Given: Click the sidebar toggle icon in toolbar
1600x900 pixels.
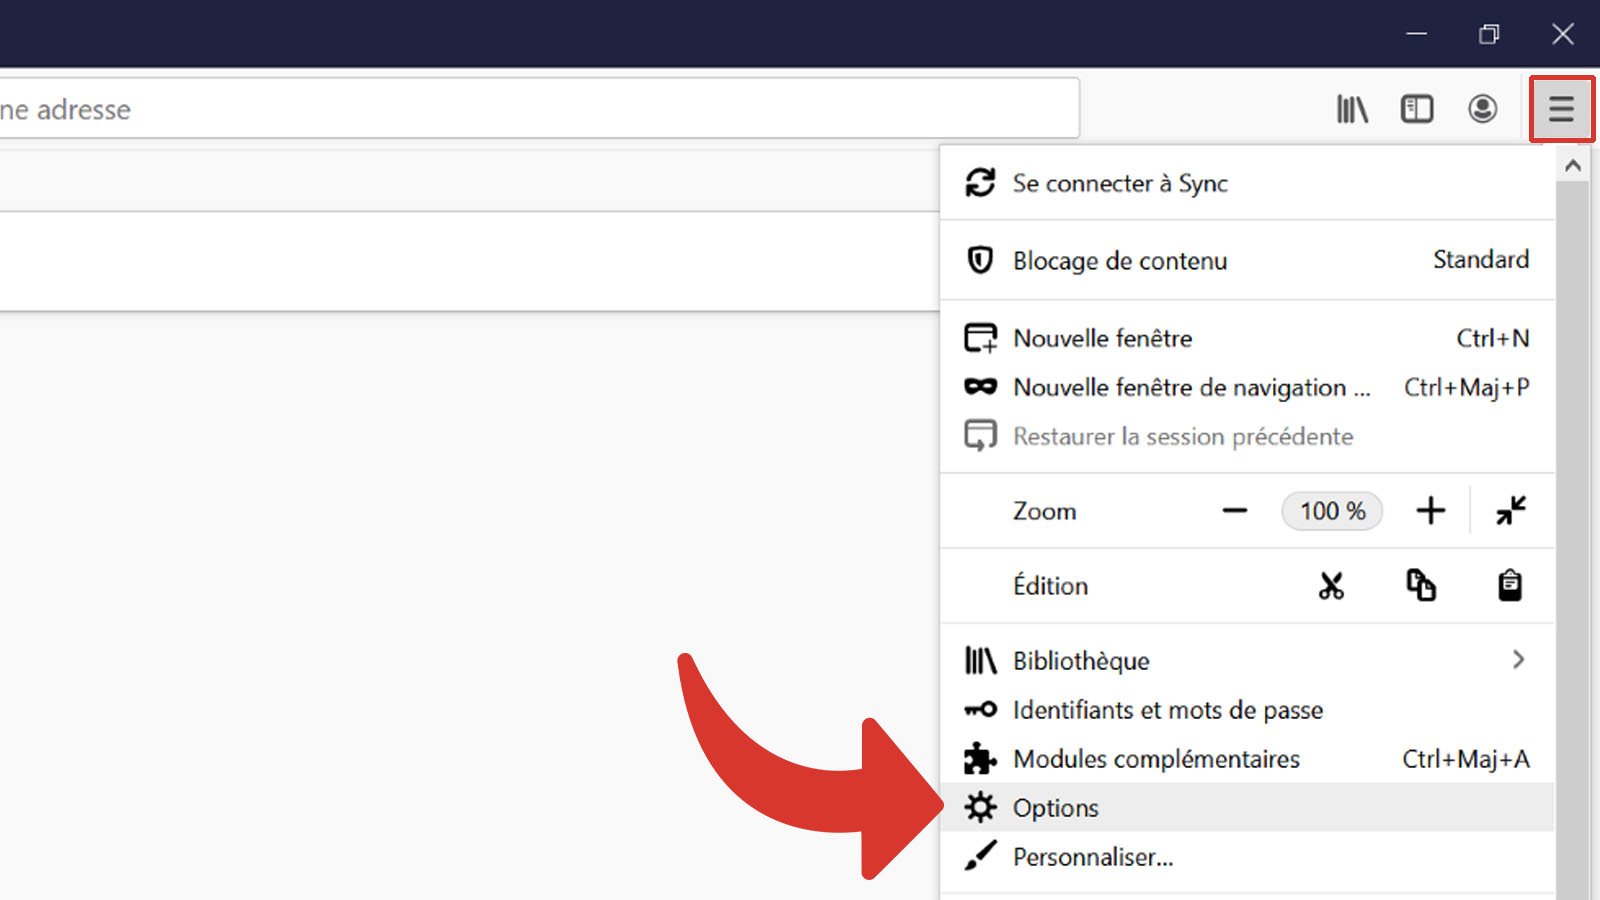Looking at the screenshot, I should click(1416, 109).
